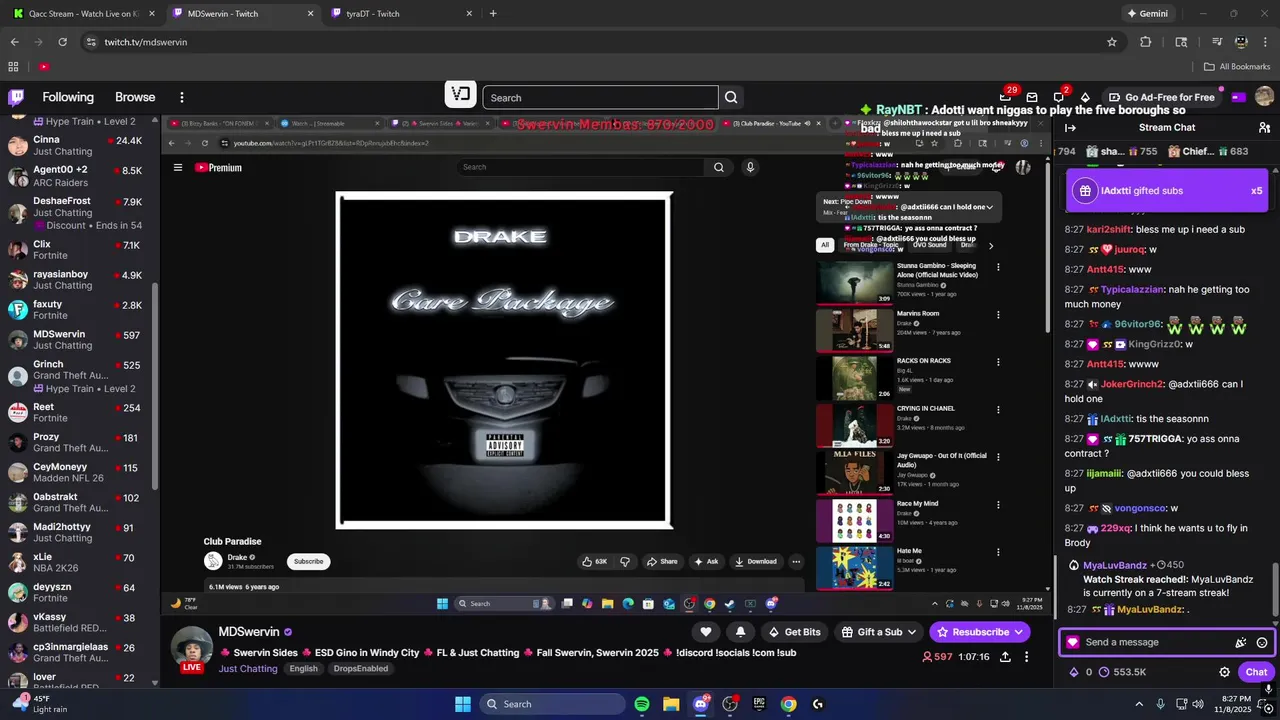The width and height of the screenshot is (1280, 720).
Task: Click the MDSwervin channel avatar
Action: [x=190, y=646]
